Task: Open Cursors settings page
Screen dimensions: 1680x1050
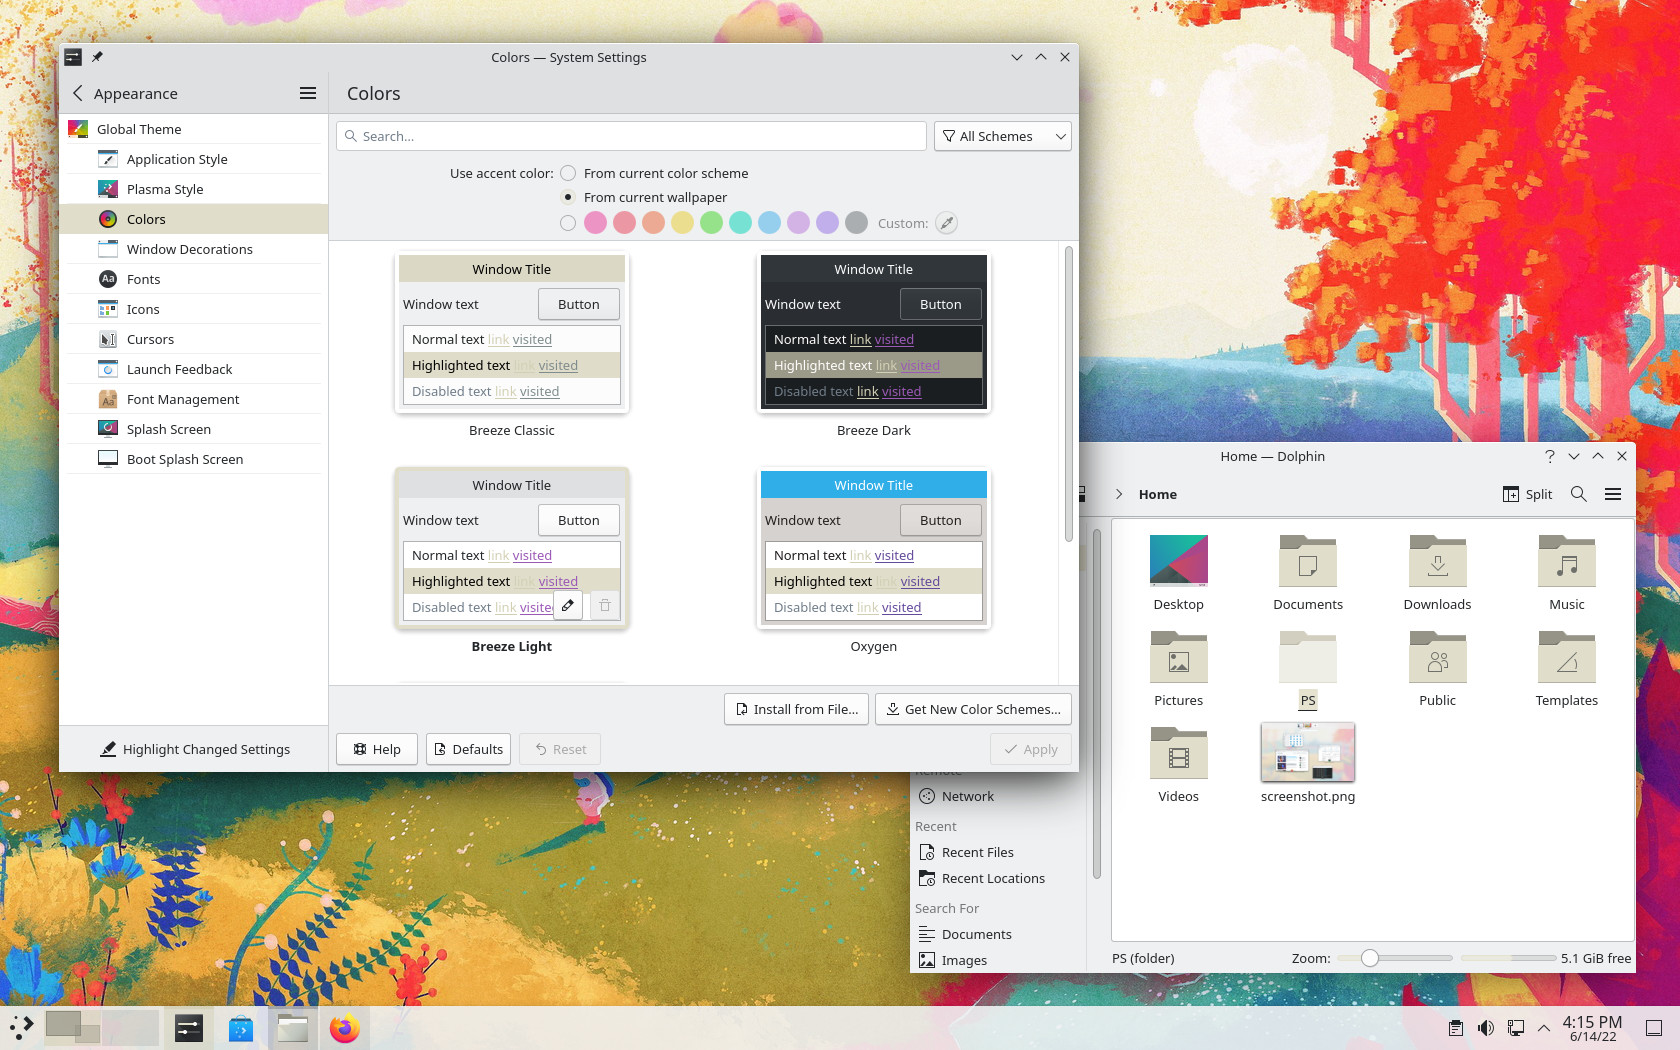Action: coord(194,339)
